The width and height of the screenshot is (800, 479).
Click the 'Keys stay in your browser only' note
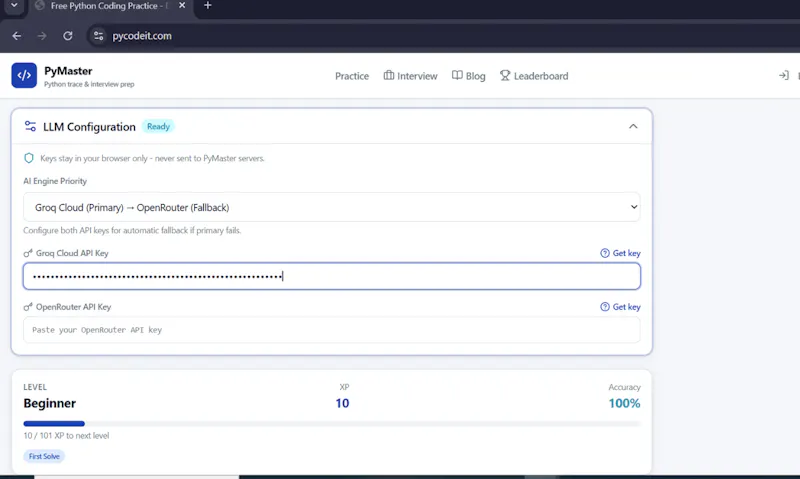point(152,158)
